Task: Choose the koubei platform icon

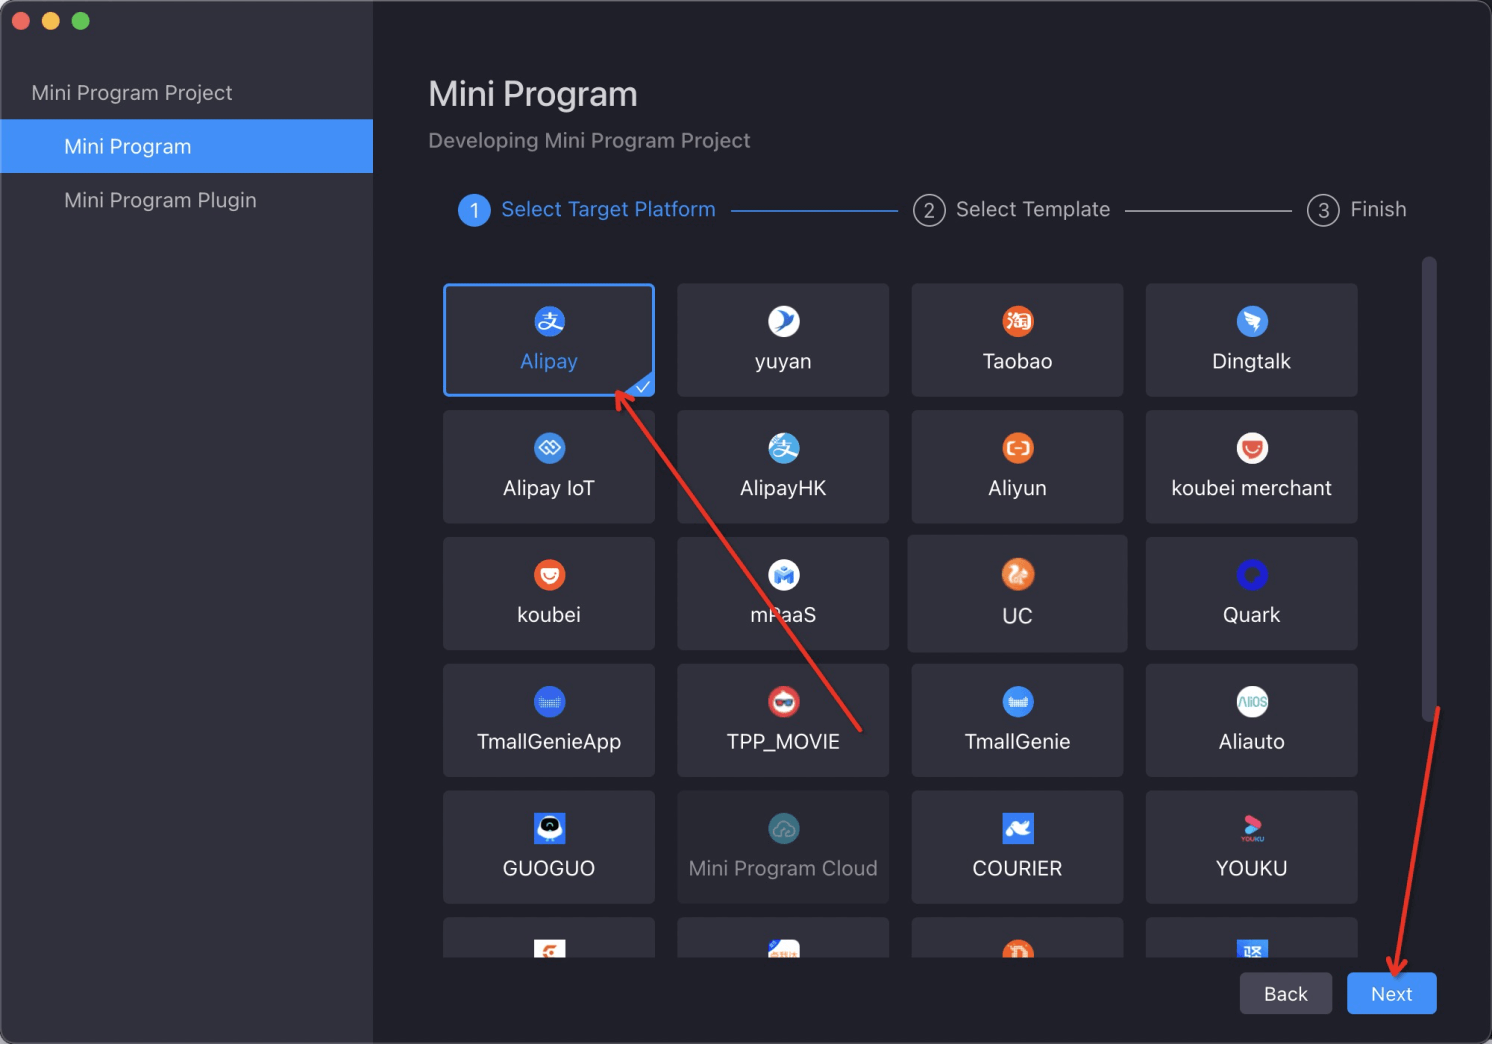Action: point(549,575)
